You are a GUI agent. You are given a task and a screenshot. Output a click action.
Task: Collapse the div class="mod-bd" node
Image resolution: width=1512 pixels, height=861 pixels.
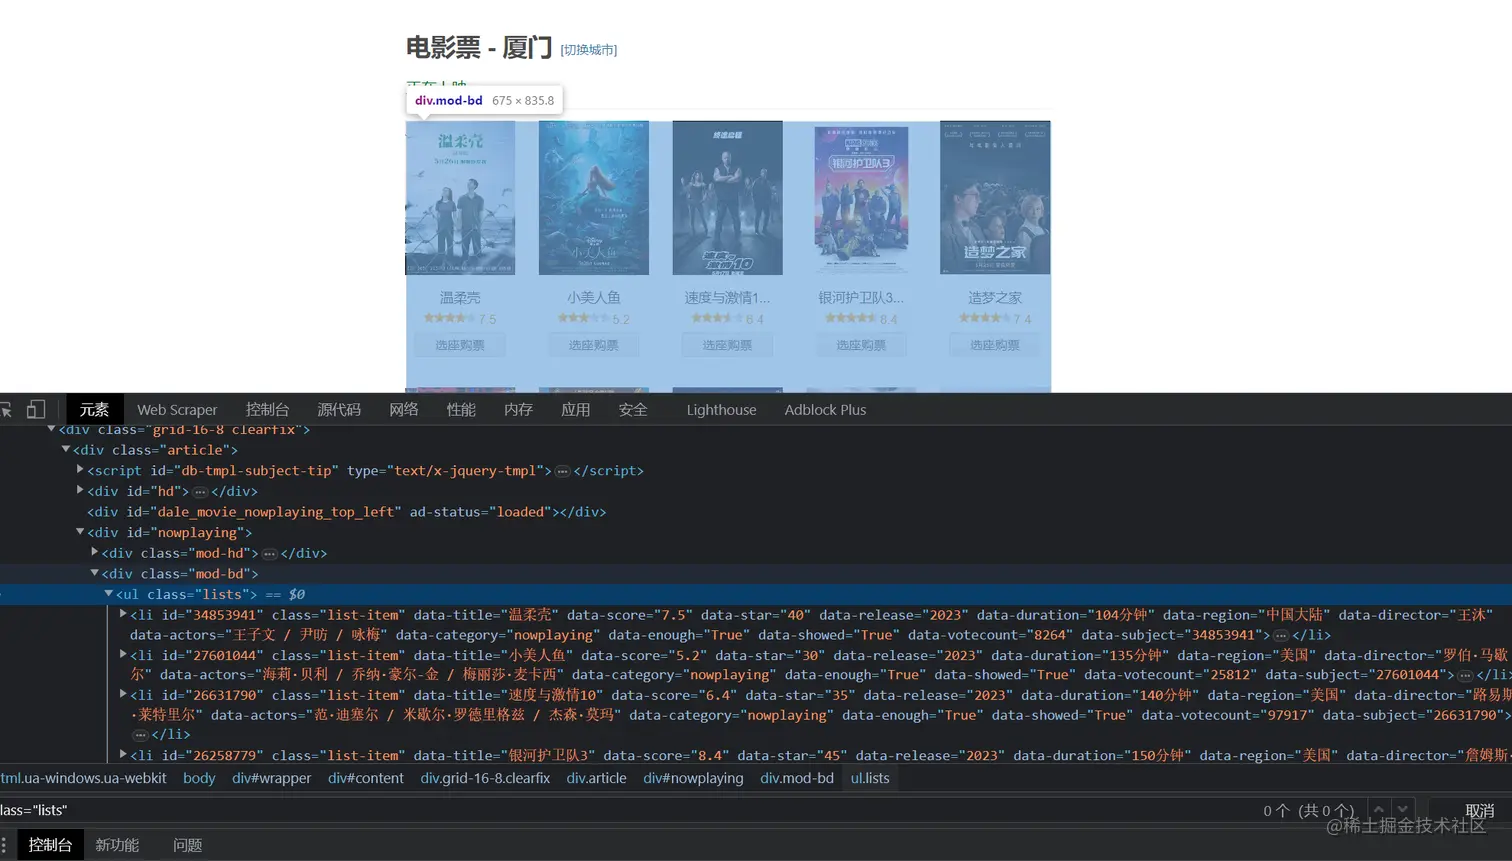pos(94,572)
